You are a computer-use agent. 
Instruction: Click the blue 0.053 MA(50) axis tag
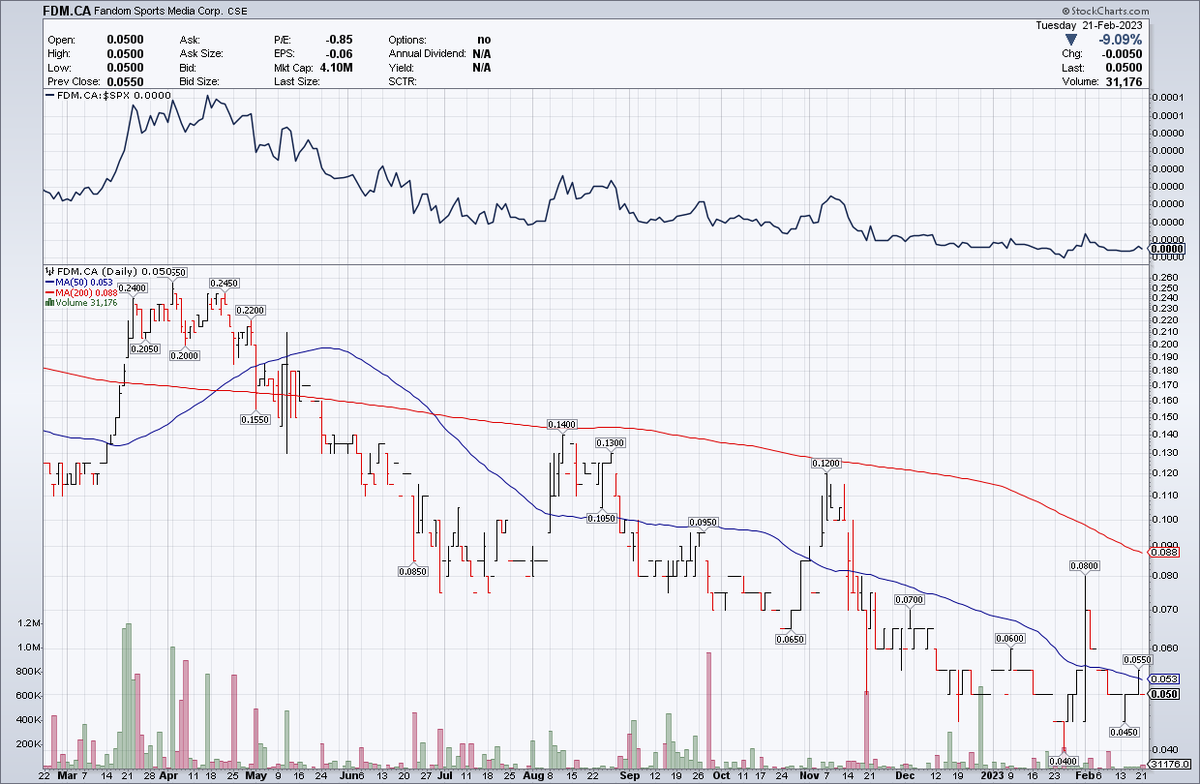pyautogui.click(x=1166, y=680)
